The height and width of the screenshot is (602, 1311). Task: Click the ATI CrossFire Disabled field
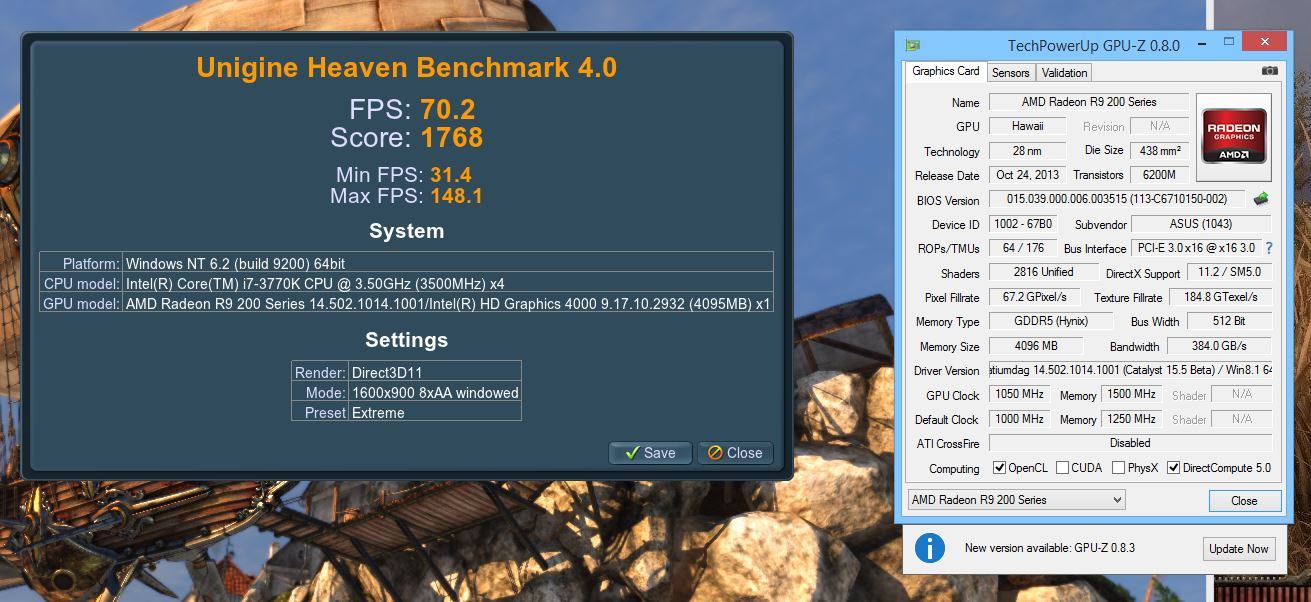pyautogui.click(x=1130, y=443)
